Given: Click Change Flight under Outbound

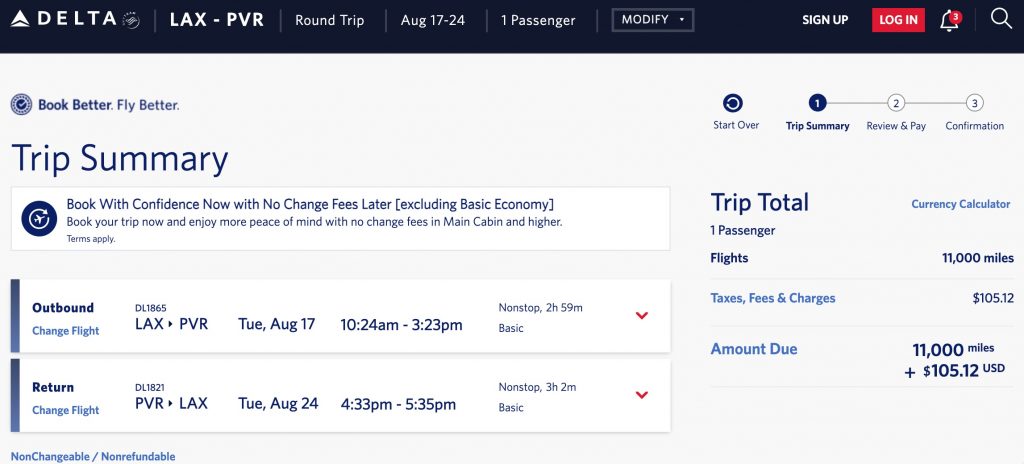Looking at the screenshot, I should [x=66, y=331].
